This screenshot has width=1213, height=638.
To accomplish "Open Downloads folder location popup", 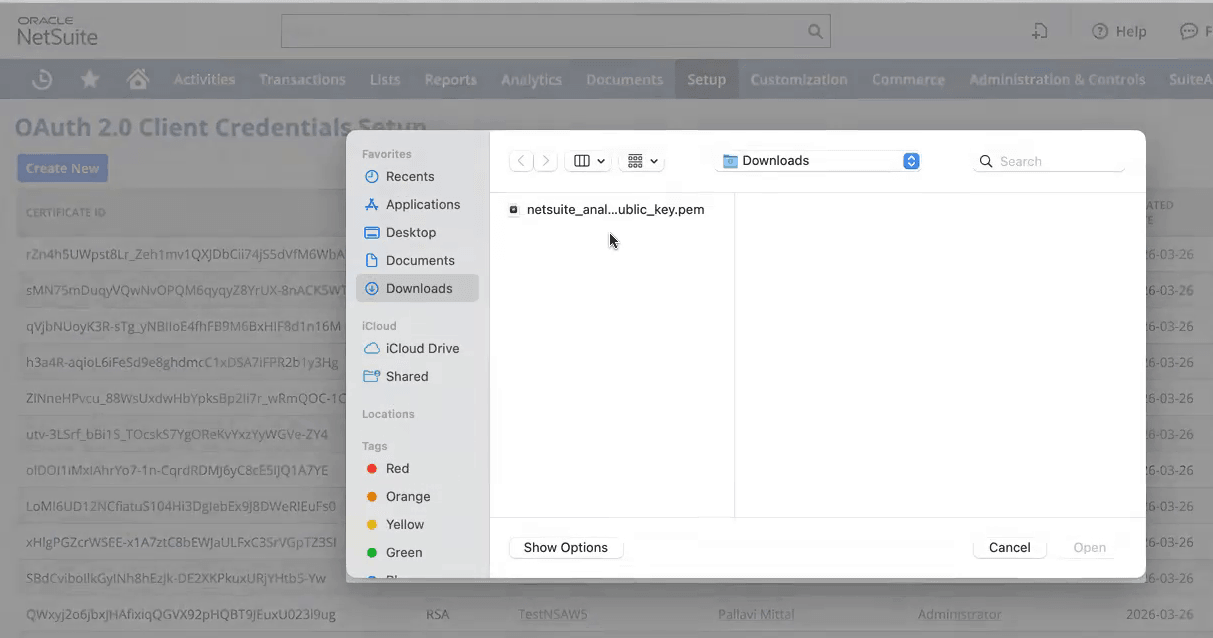I will coord(818,161).
